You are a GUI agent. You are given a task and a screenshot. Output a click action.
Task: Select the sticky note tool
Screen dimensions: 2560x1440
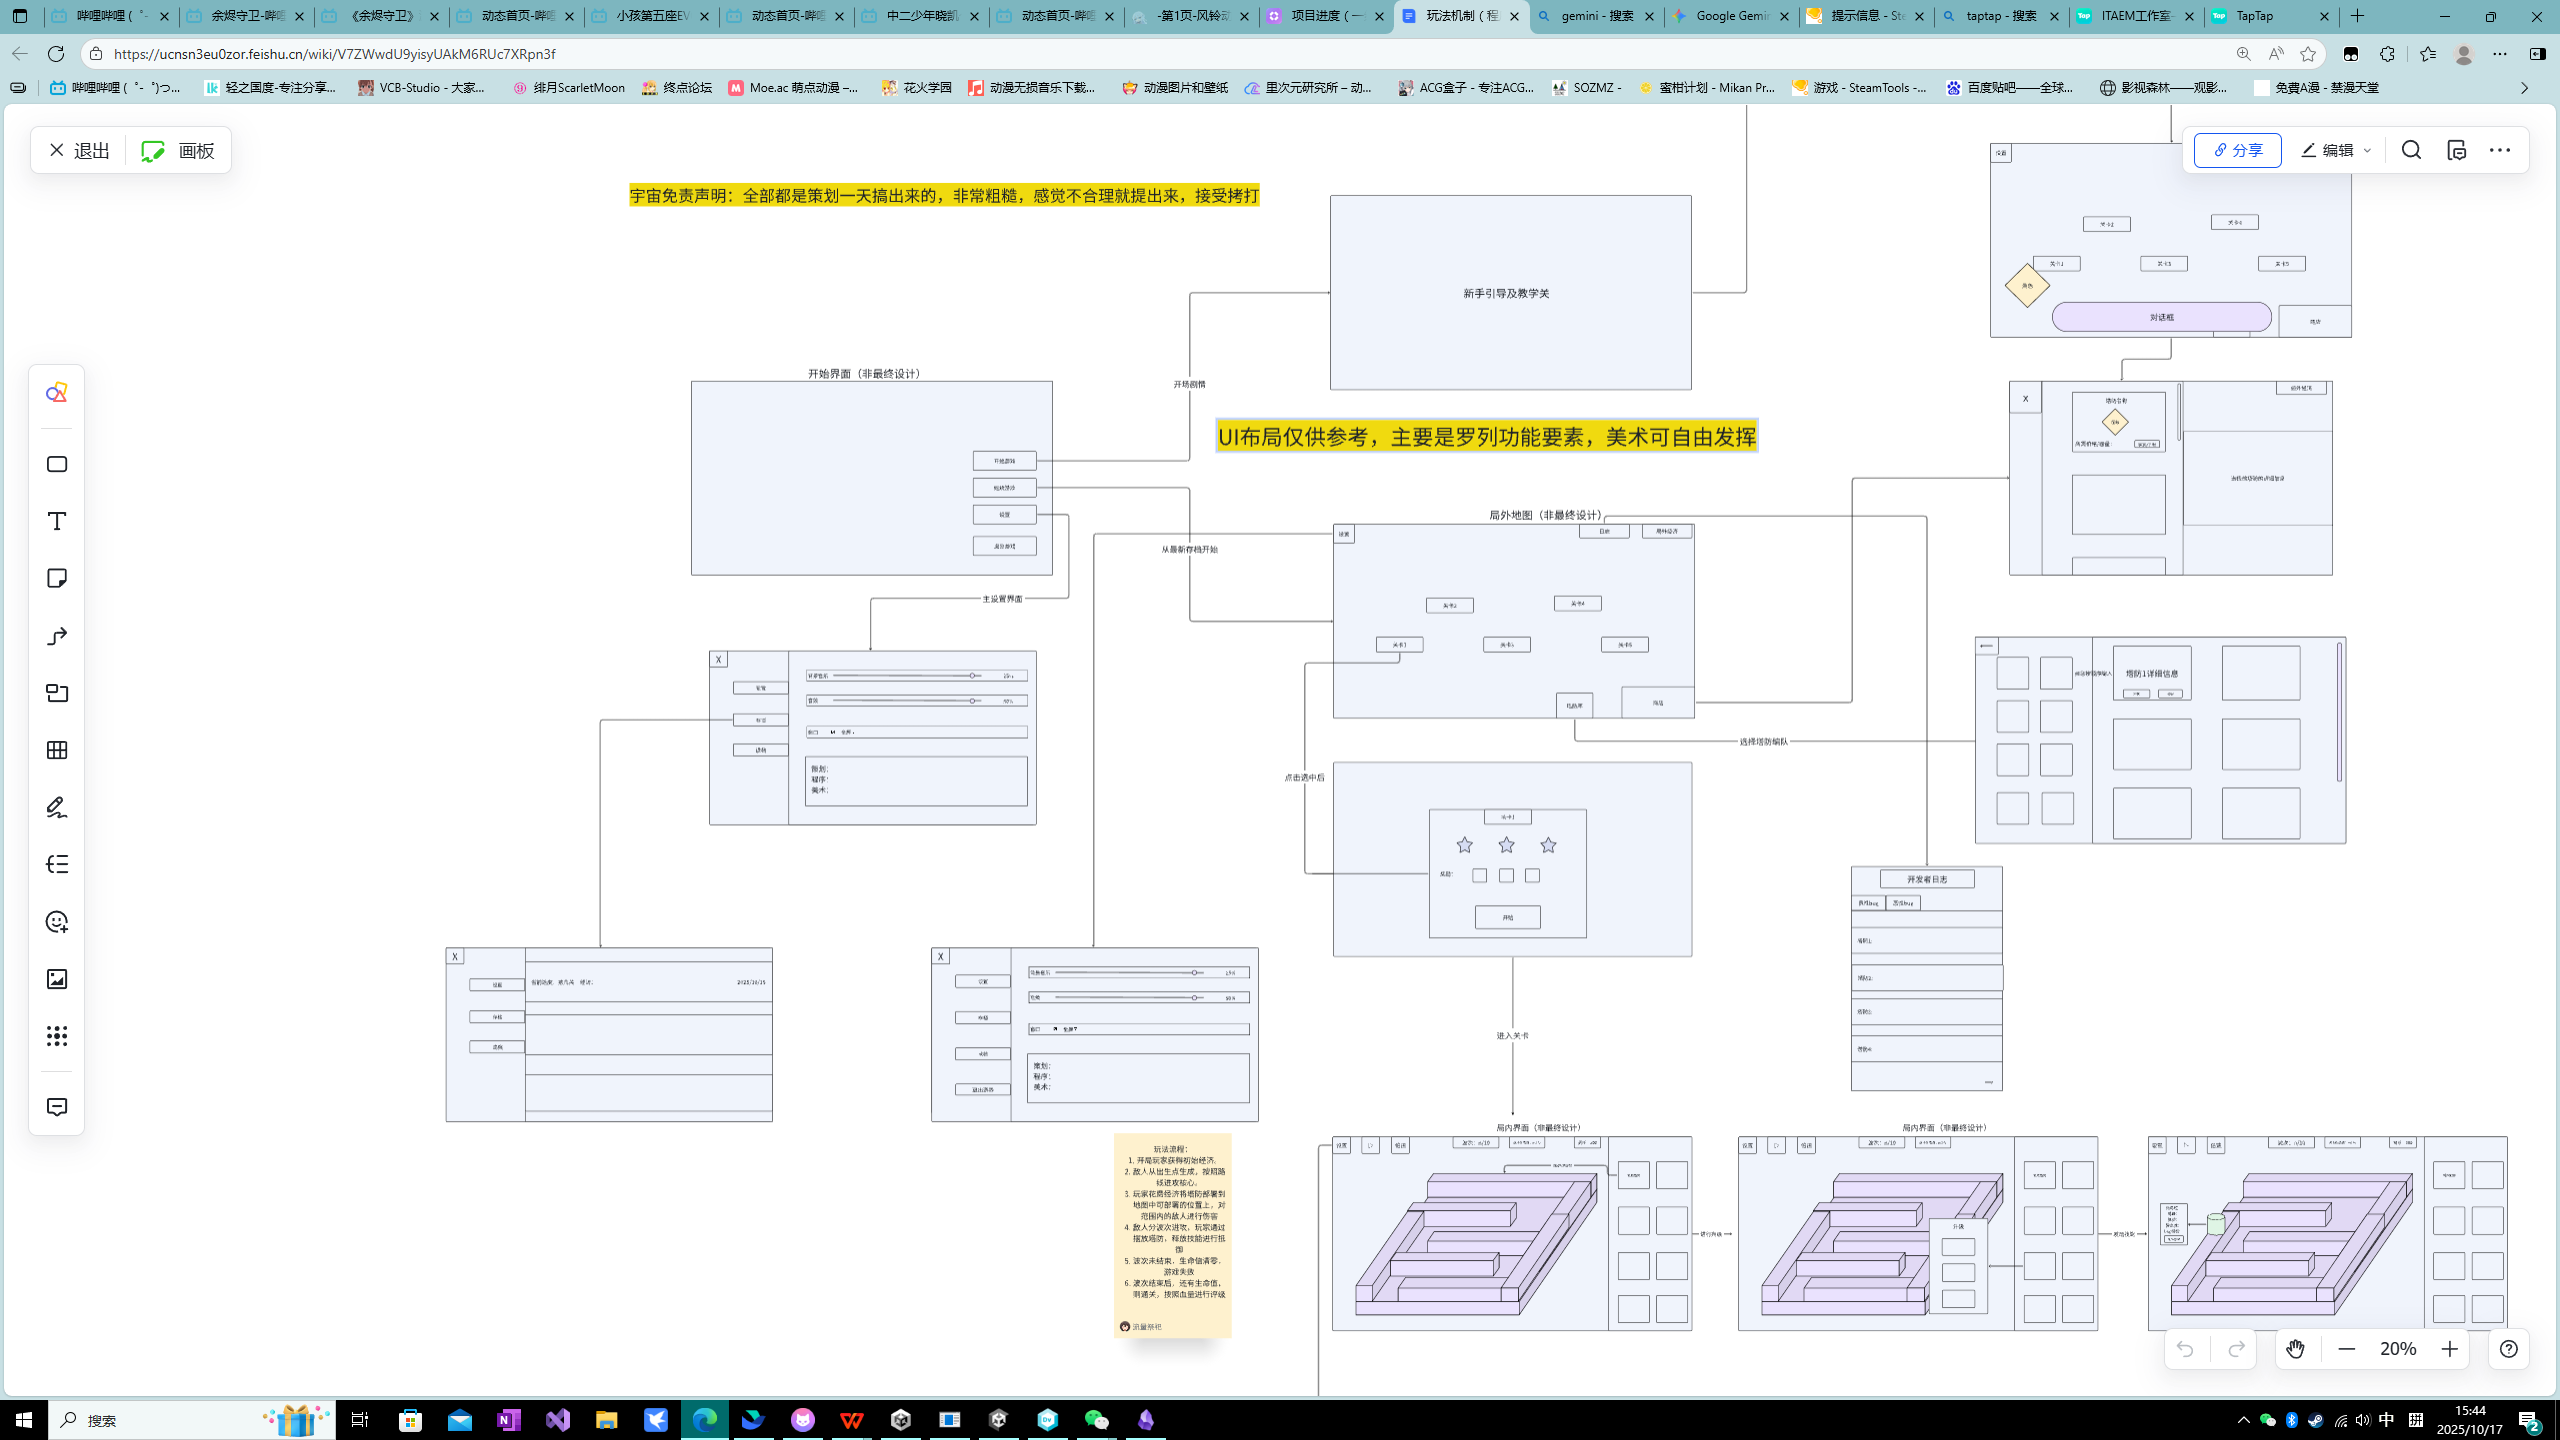57,578
